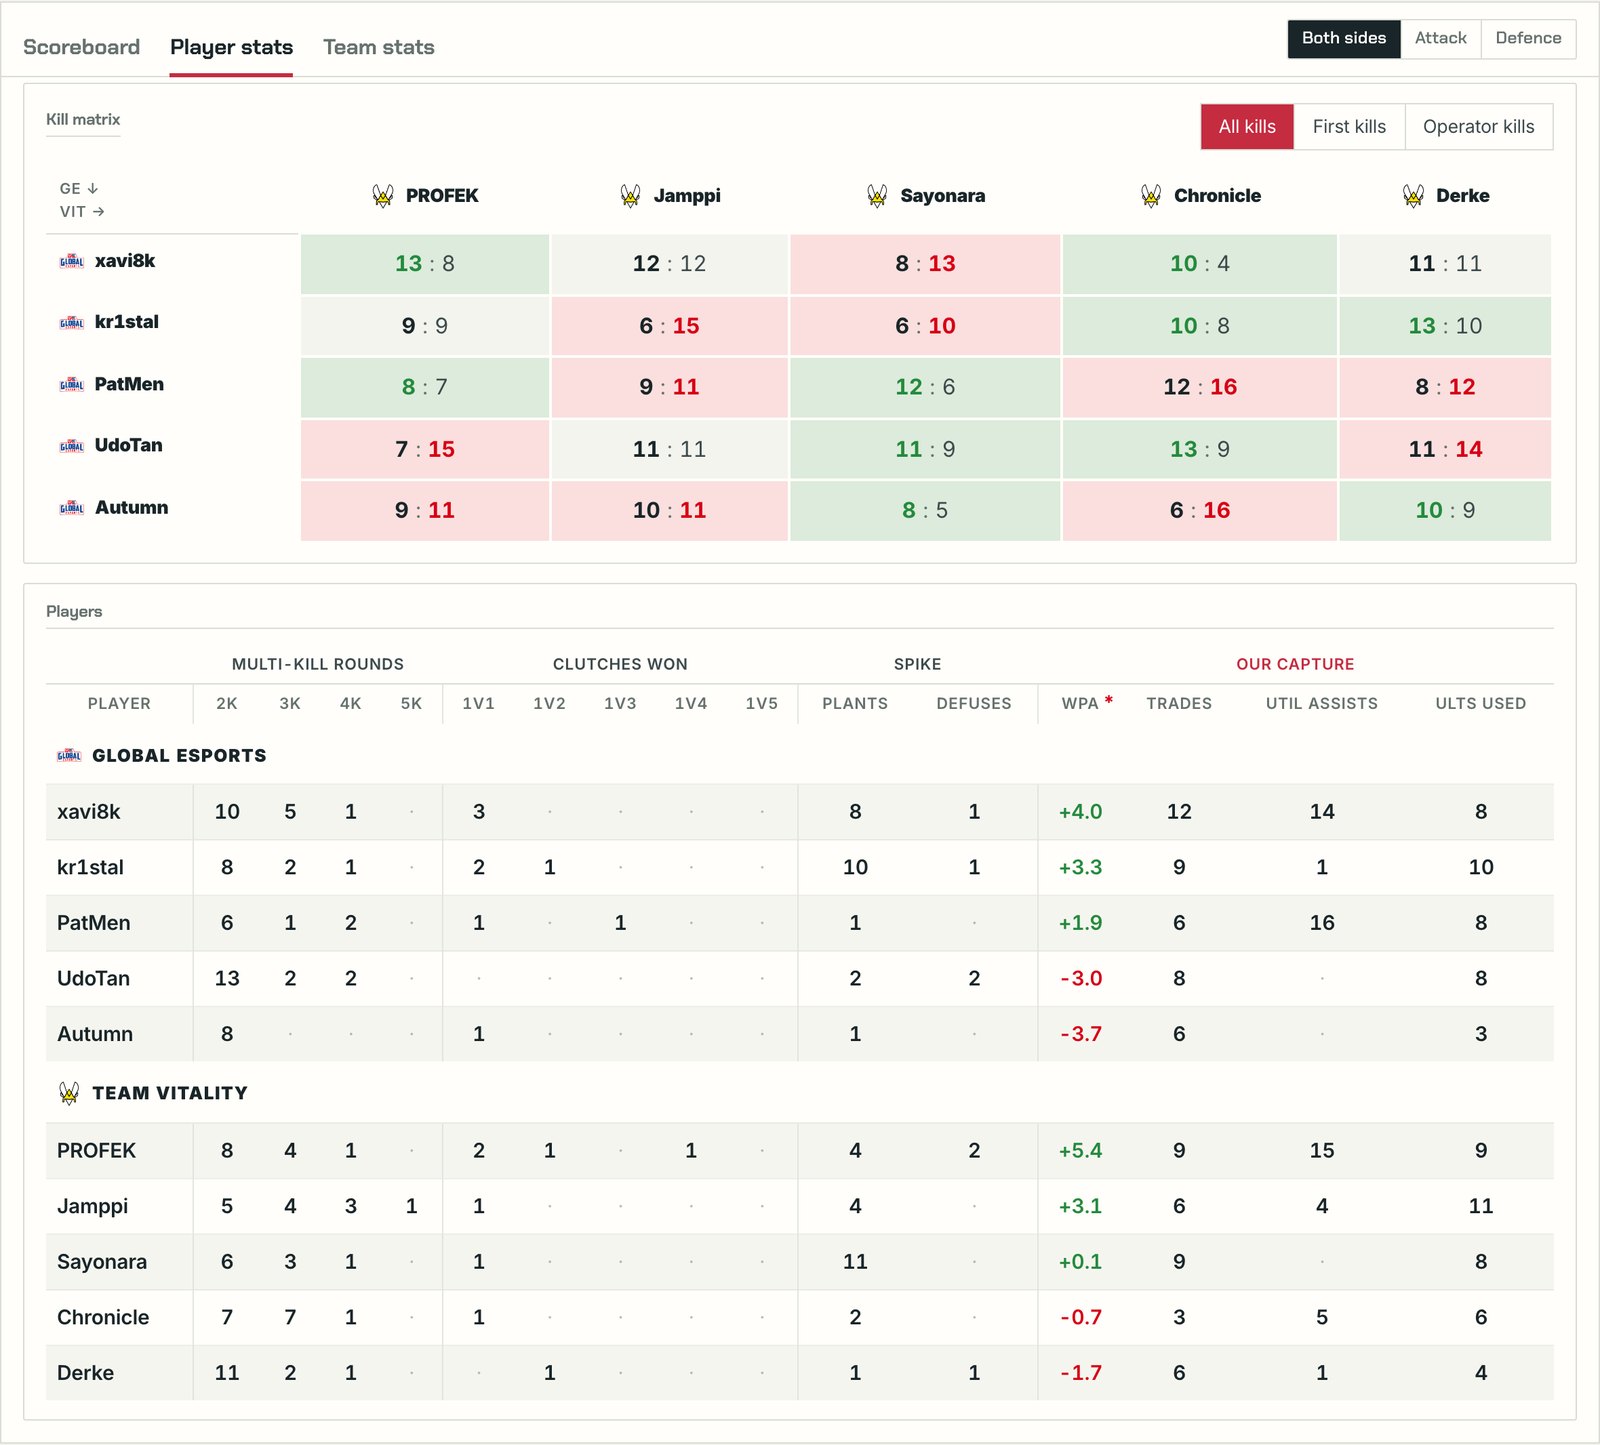Click the Global Esports logo beside xavi8k
1600x1445 pixels.
[72, 262]
